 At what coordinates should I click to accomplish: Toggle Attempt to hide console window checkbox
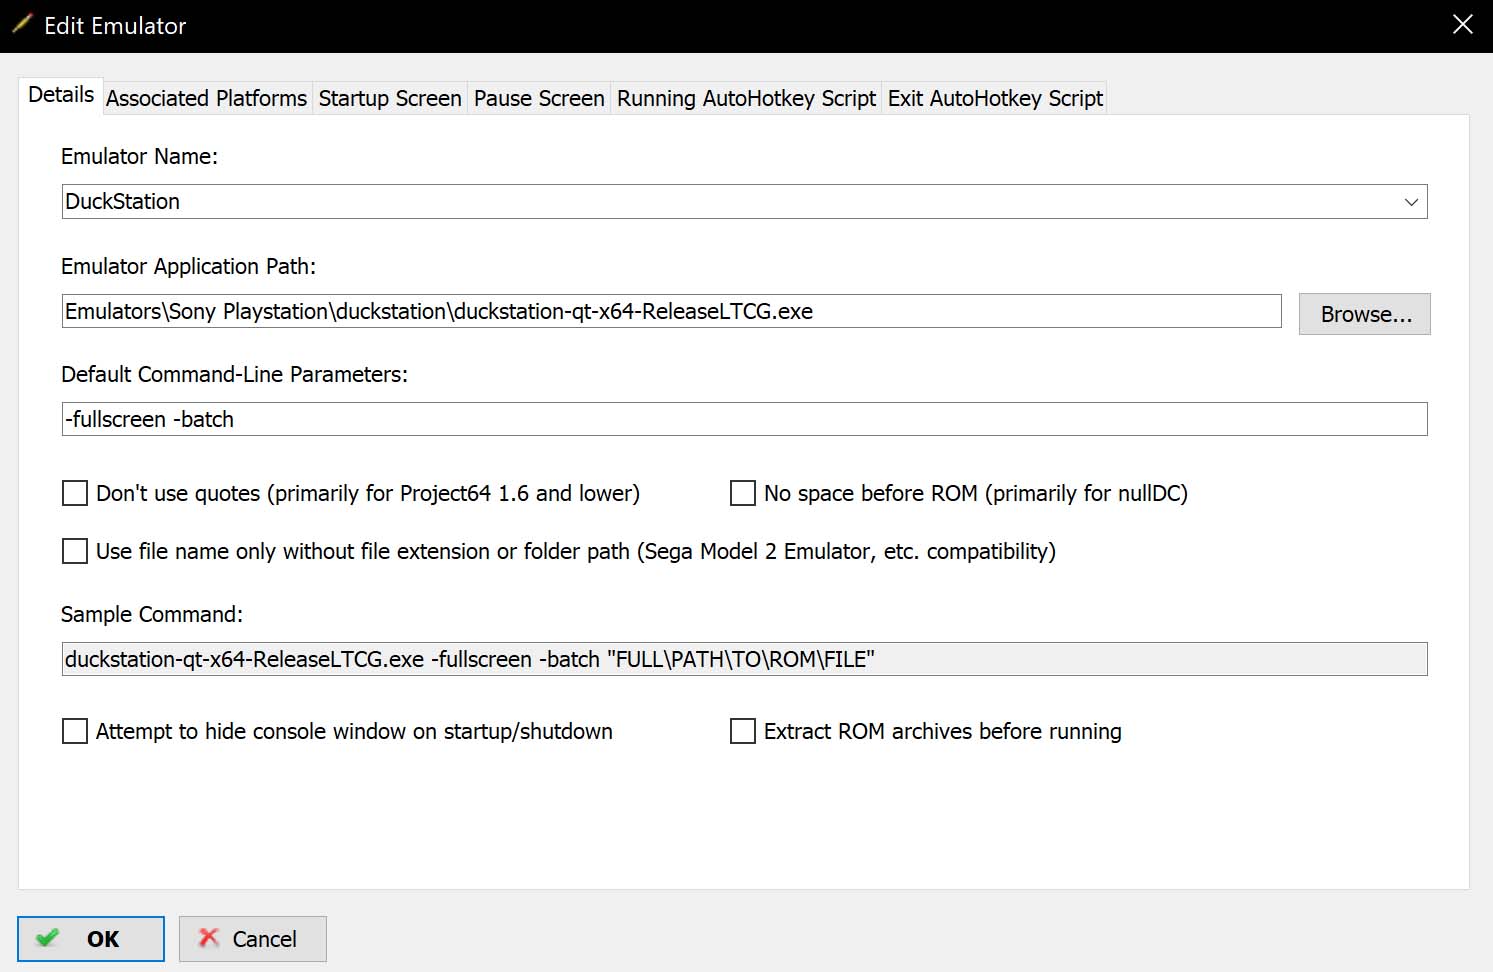(75, 731)
